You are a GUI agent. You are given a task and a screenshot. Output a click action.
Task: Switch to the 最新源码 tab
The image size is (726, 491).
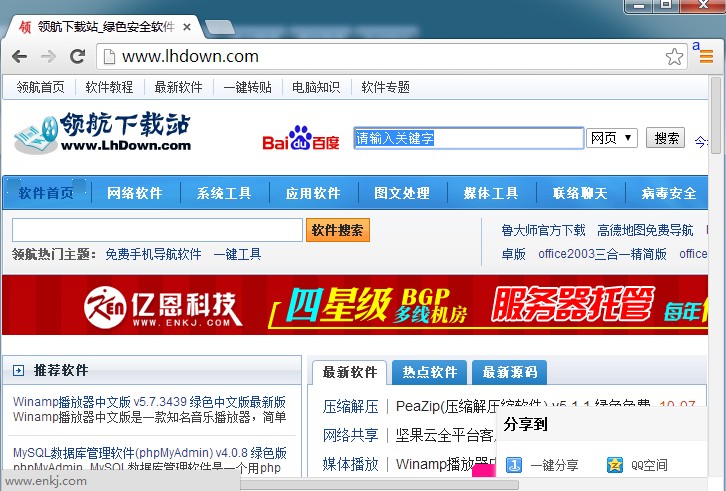pyautogui.click(x=509, y=372)
